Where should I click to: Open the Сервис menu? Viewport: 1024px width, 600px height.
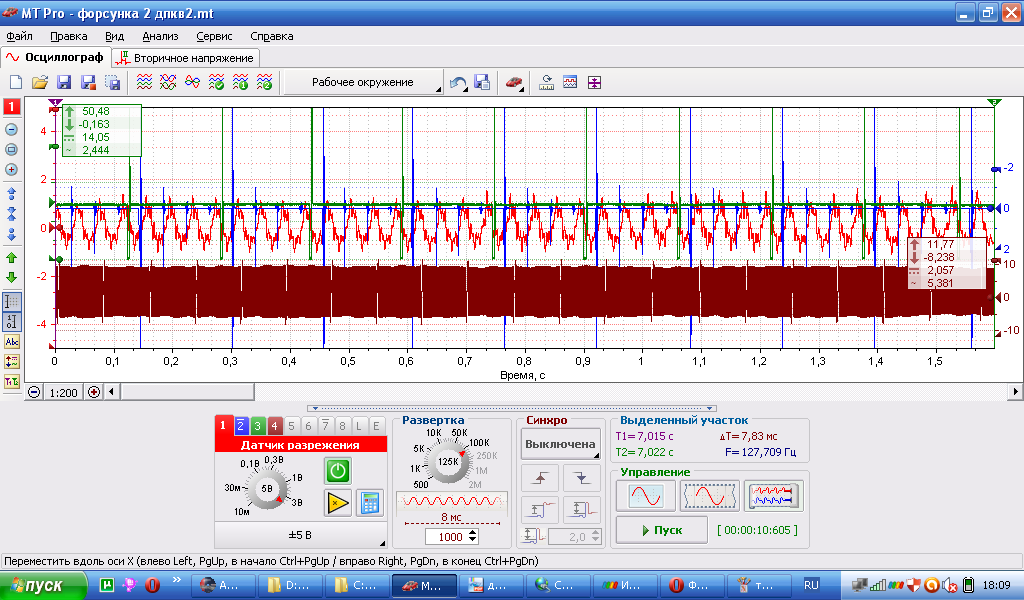click(x=214, y=37)
